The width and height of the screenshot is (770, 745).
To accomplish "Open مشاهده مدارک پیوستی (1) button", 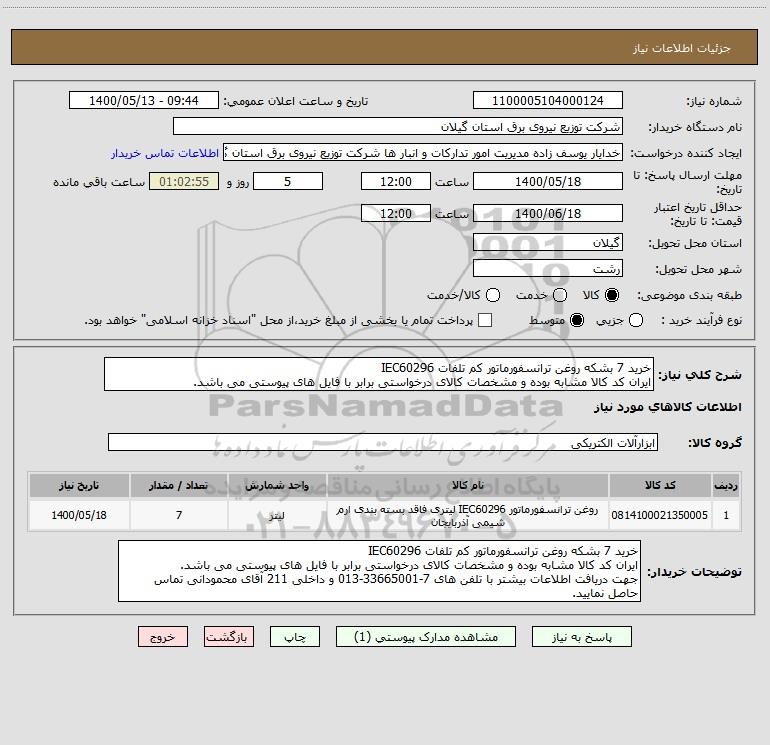I will click(426, 637).
